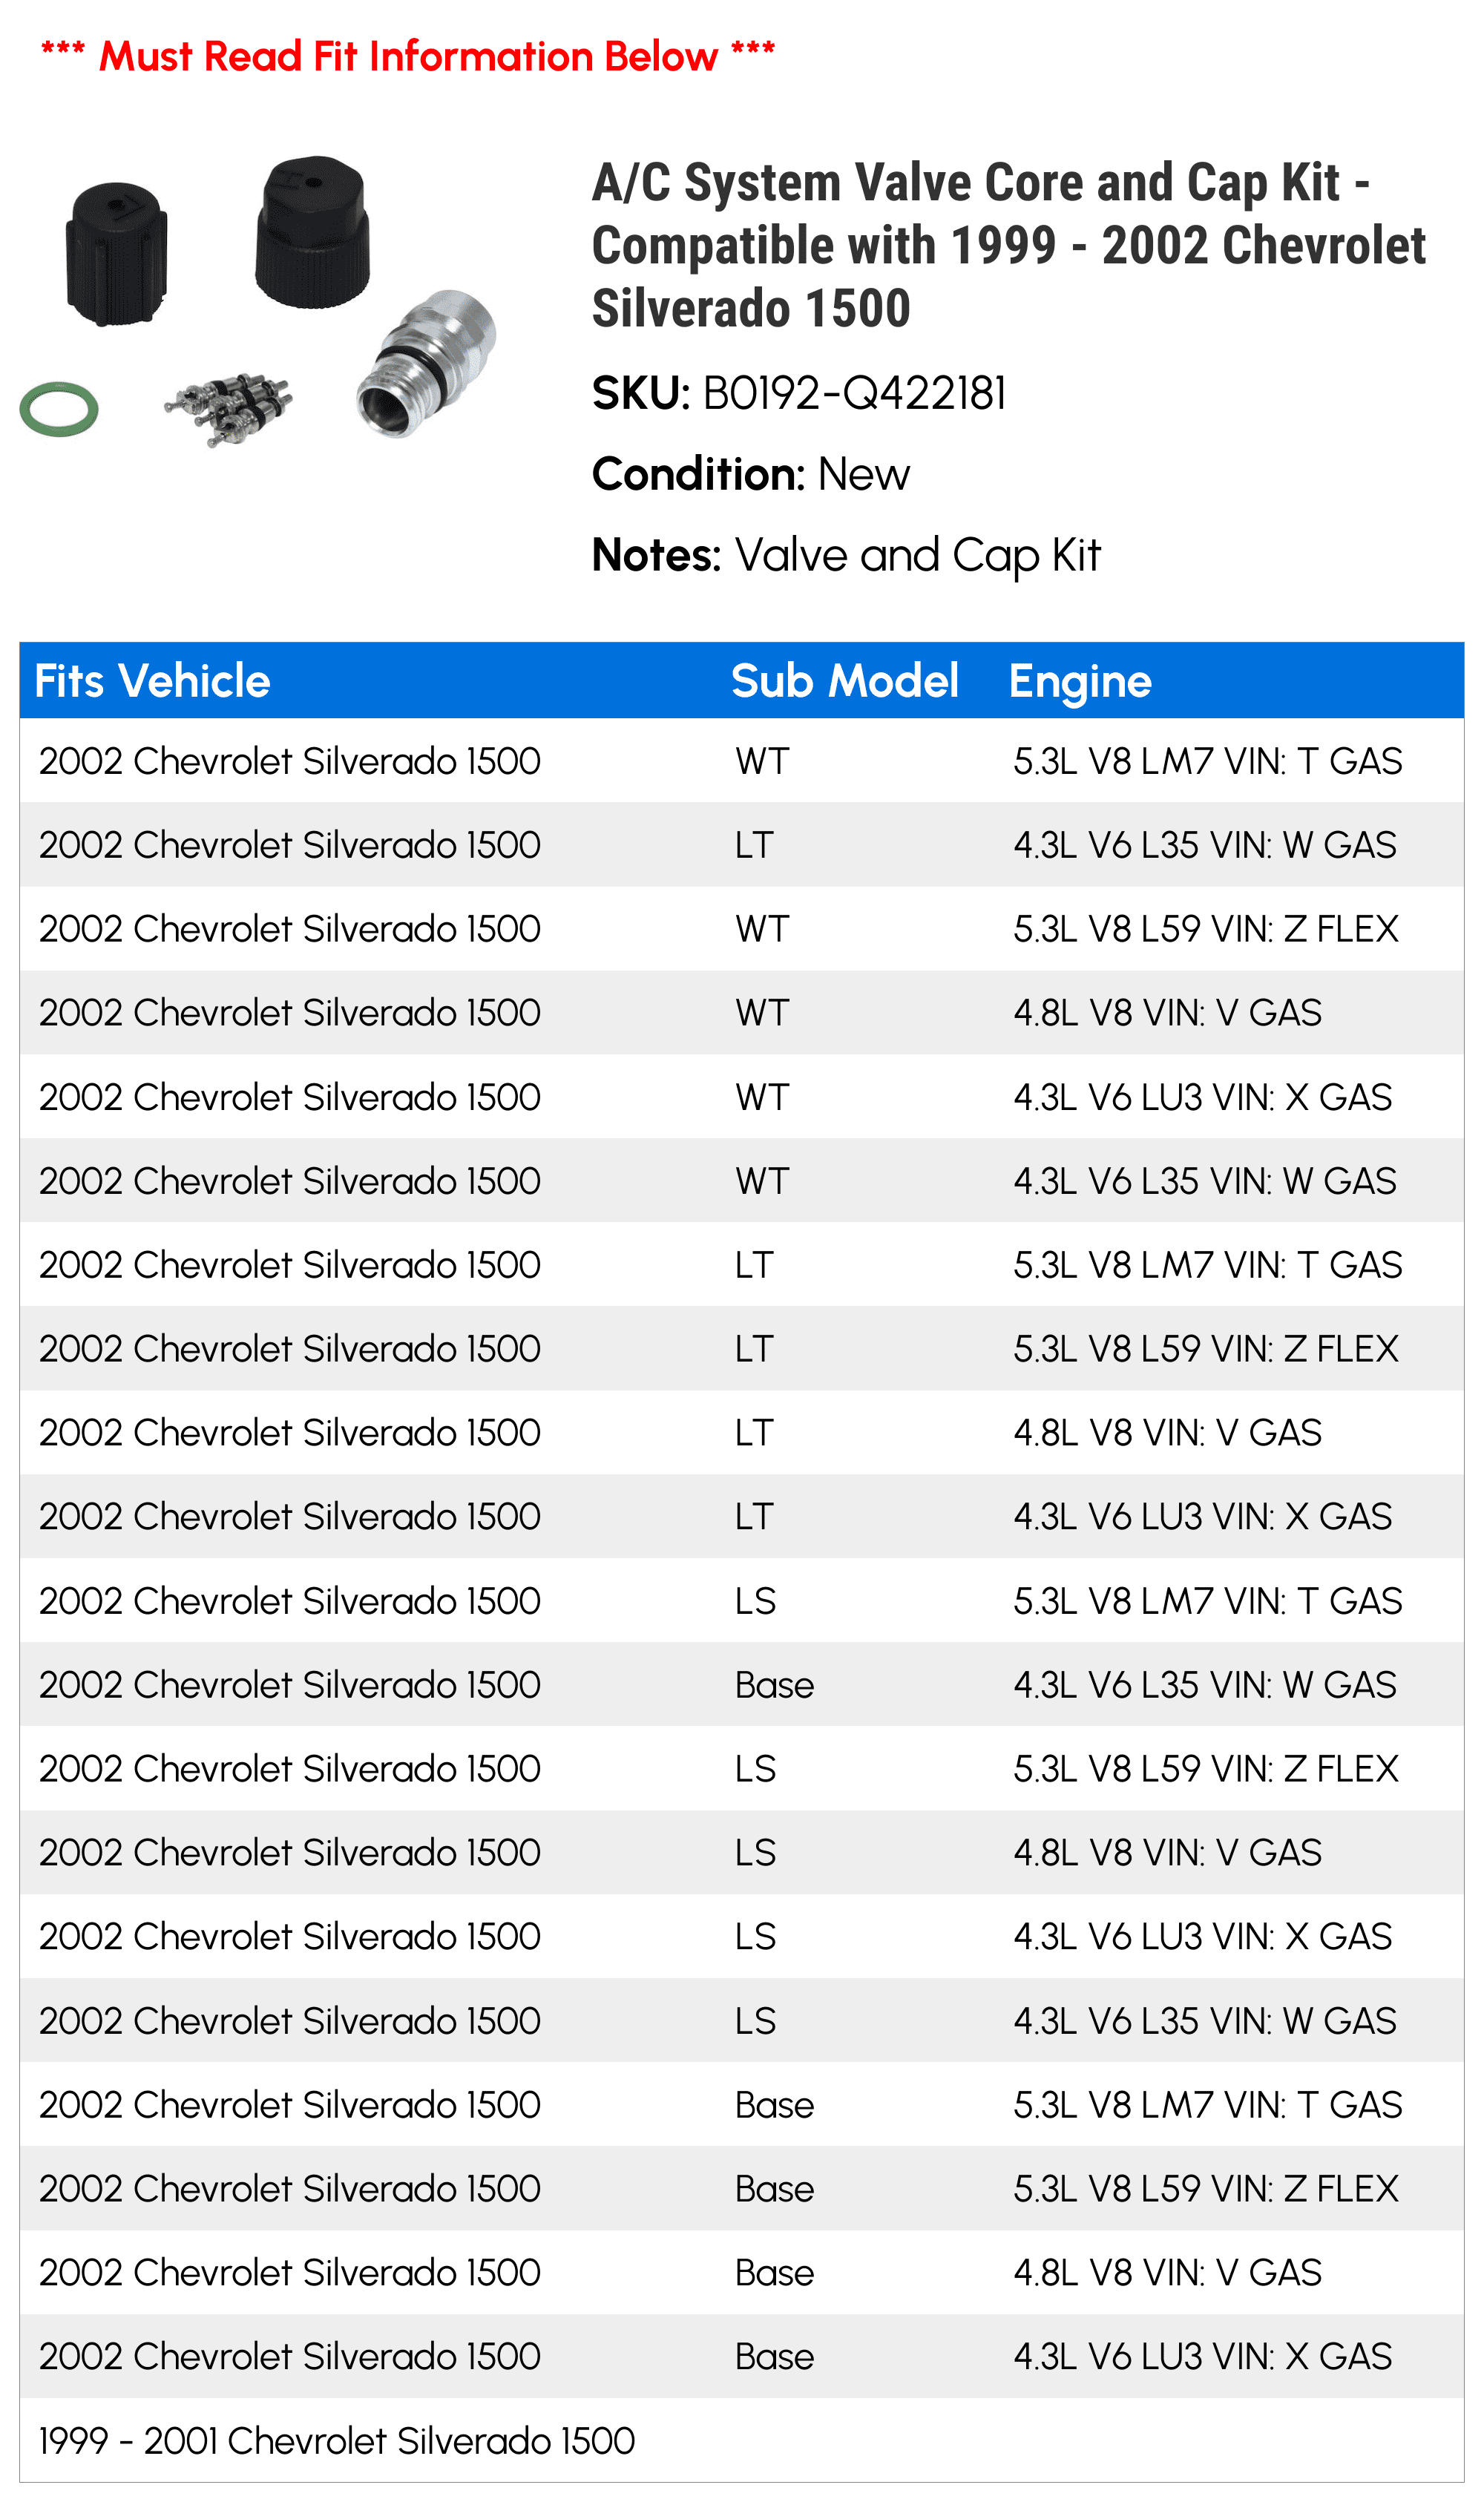Select first WT row 4.8L V8 VIN: V
Image resolution: width=1484 pixels, height=2502 pixels.
[x=742, y=1013]
